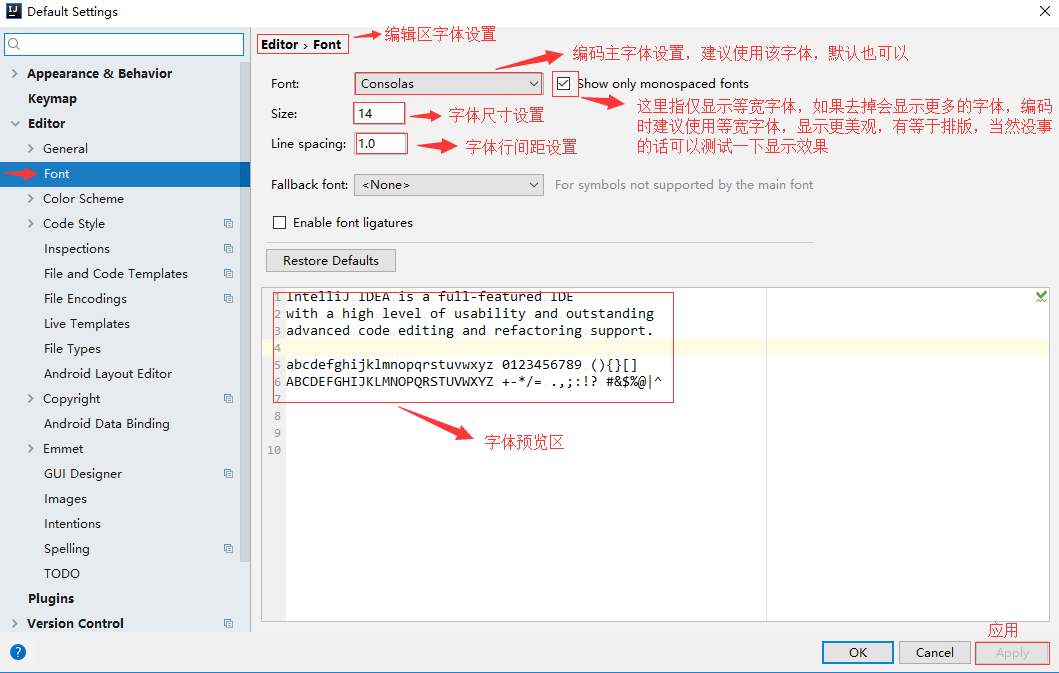Image resolution: width=1059 pixels, height=673 pixels.
Task: Expand the Emmet node
Action: (x=30, y=449)
